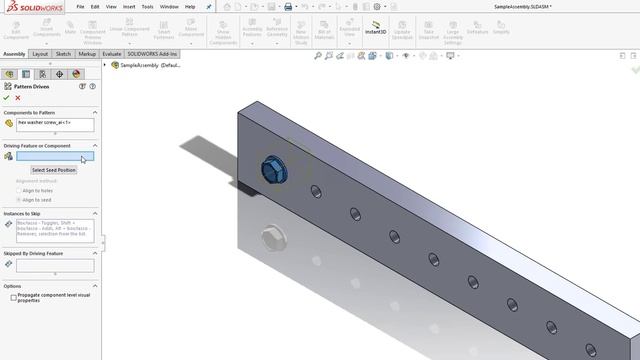
Task: Accept Pattern Driven with green checkmark
Action: point(6,98)
